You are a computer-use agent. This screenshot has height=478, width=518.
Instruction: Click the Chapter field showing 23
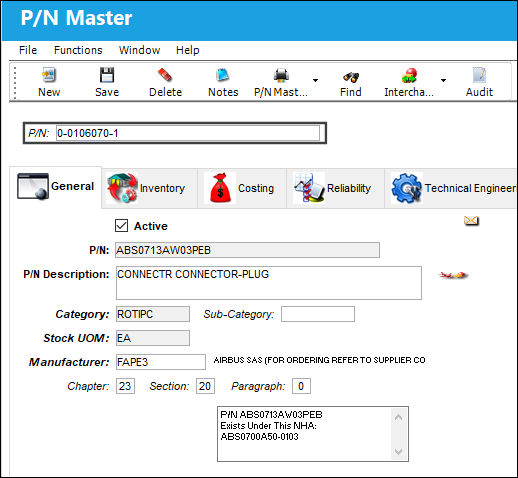click(125, 386)
